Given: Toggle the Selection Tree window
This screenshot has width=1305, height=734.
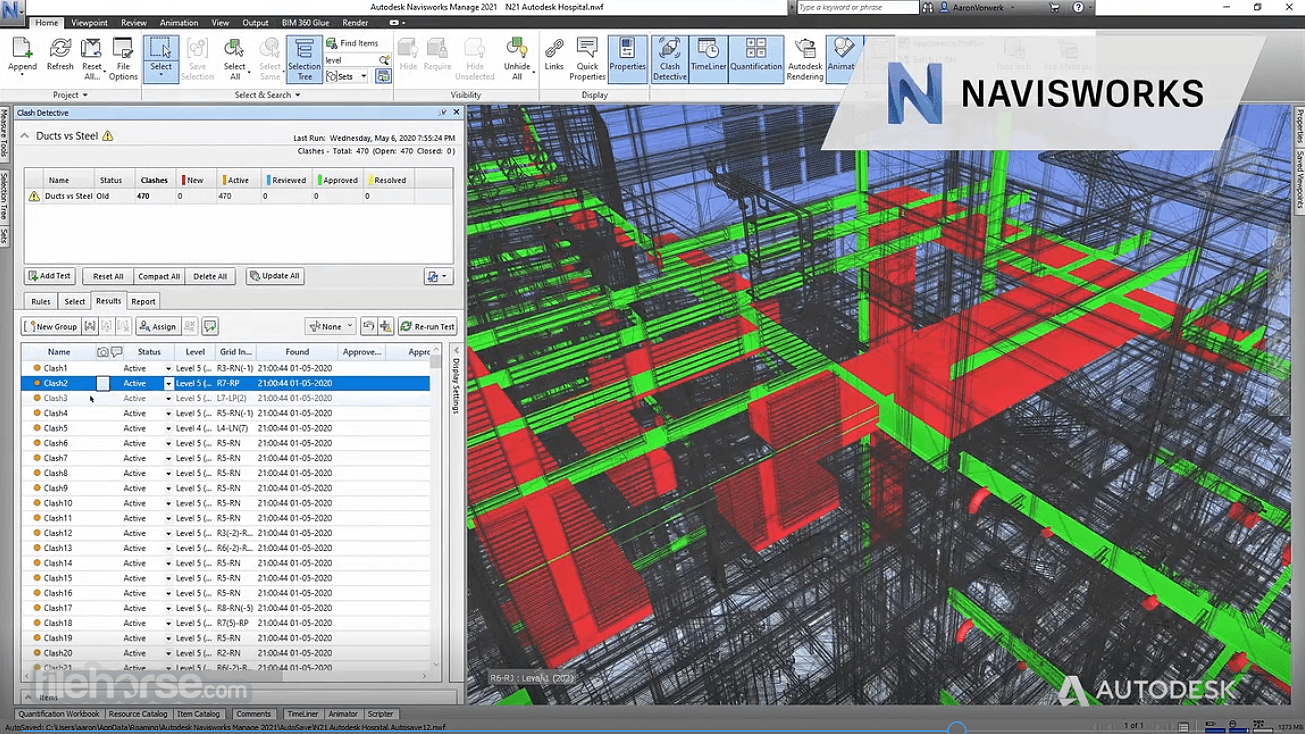Looking at the screenshot, I should (x=304, y=58).
